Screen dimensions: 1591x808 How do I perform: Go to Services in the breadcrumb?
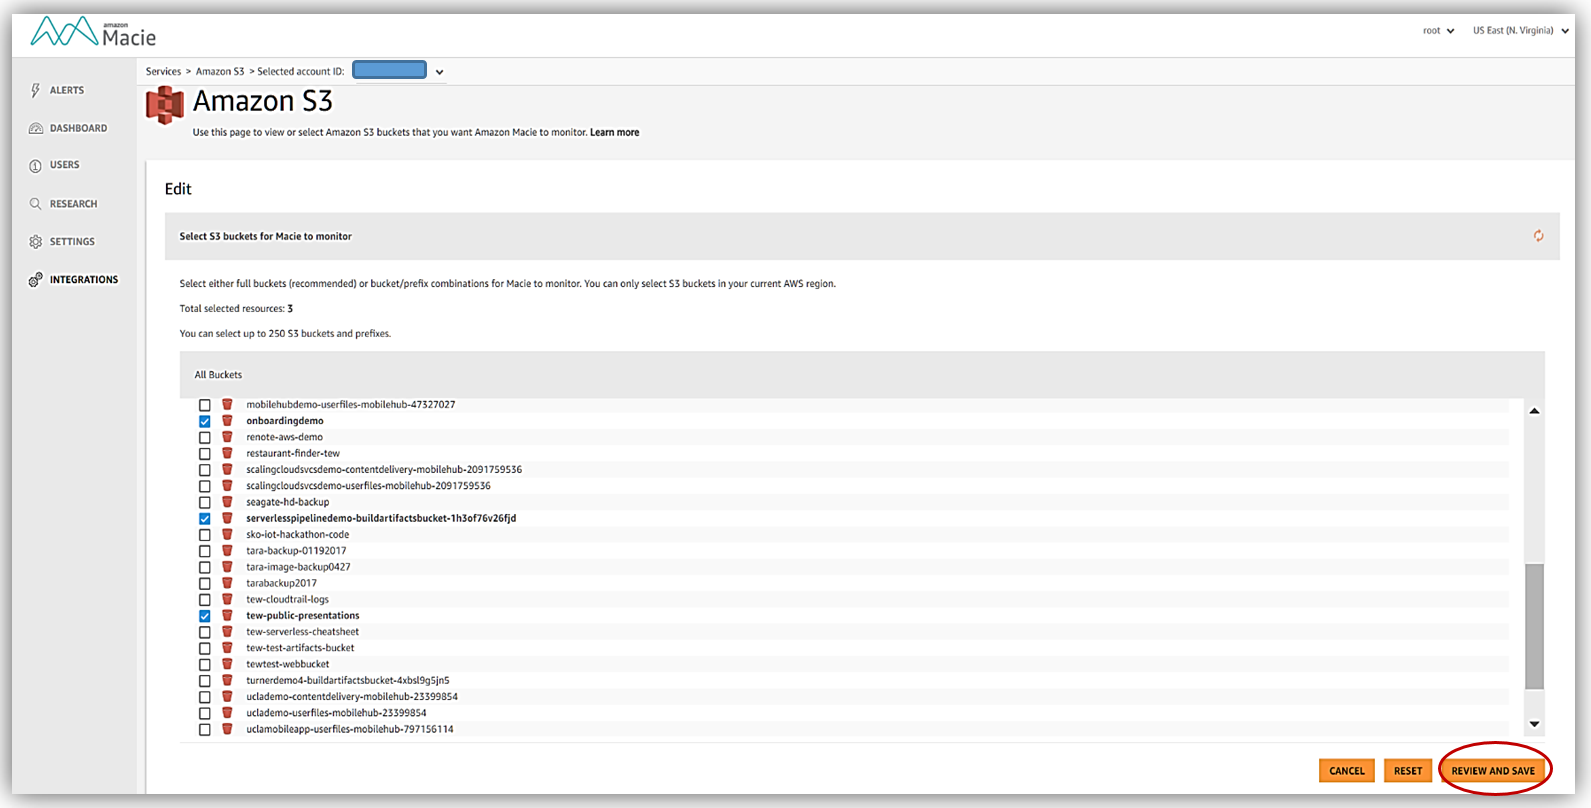[x=163, y=72]
